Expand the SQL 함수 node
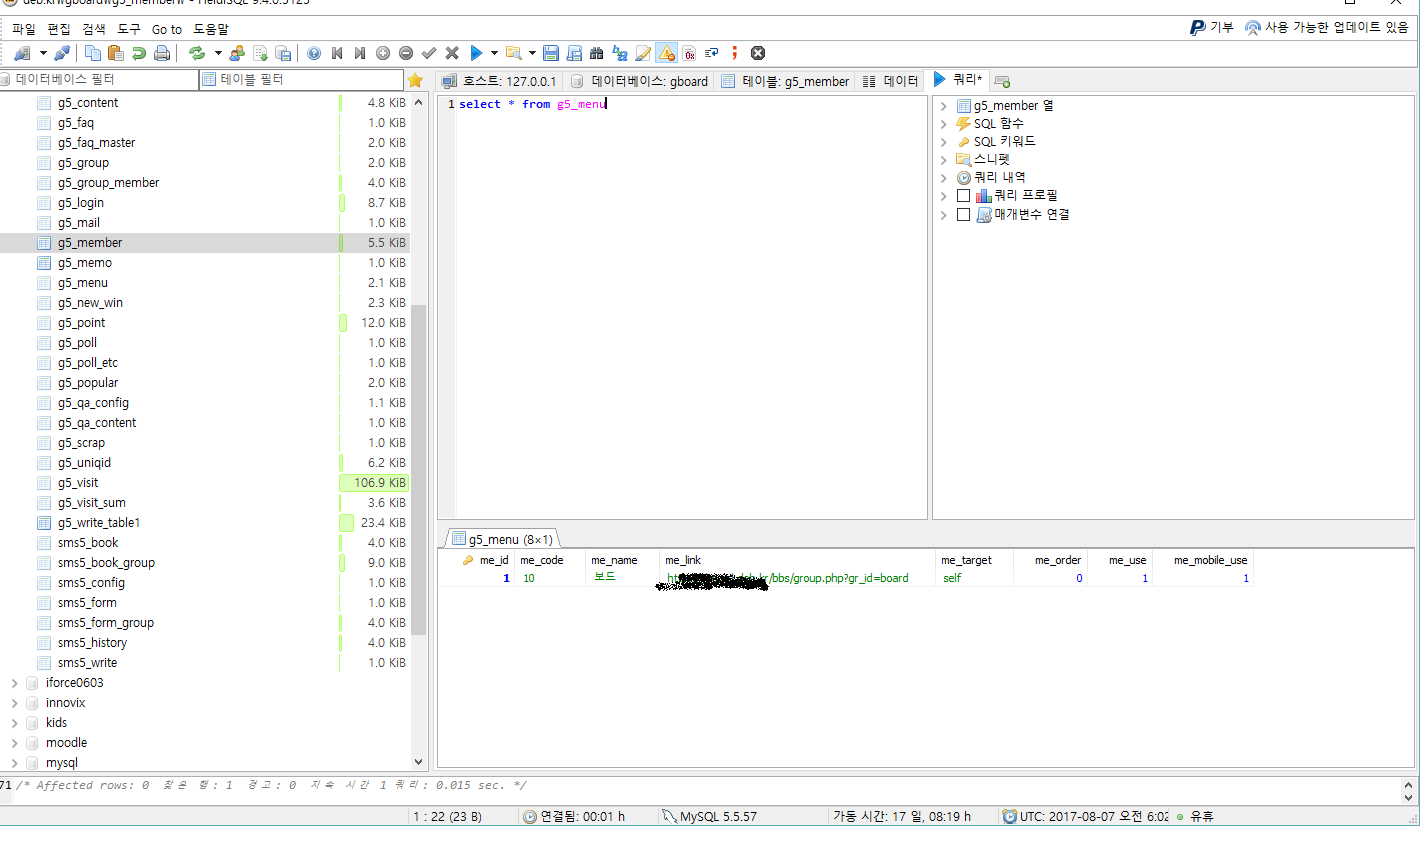 pyautogui.click(x=943, y=124)
